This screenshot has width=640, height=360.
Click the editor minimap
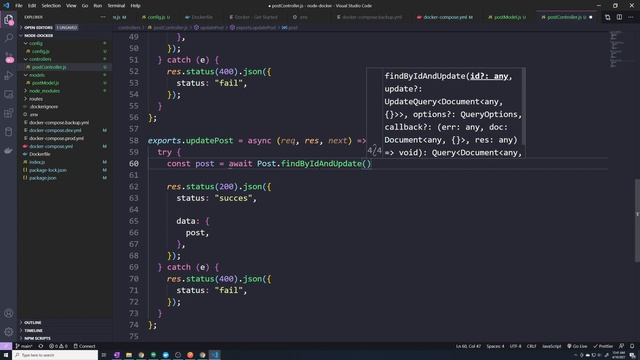[x=616, y=49]
